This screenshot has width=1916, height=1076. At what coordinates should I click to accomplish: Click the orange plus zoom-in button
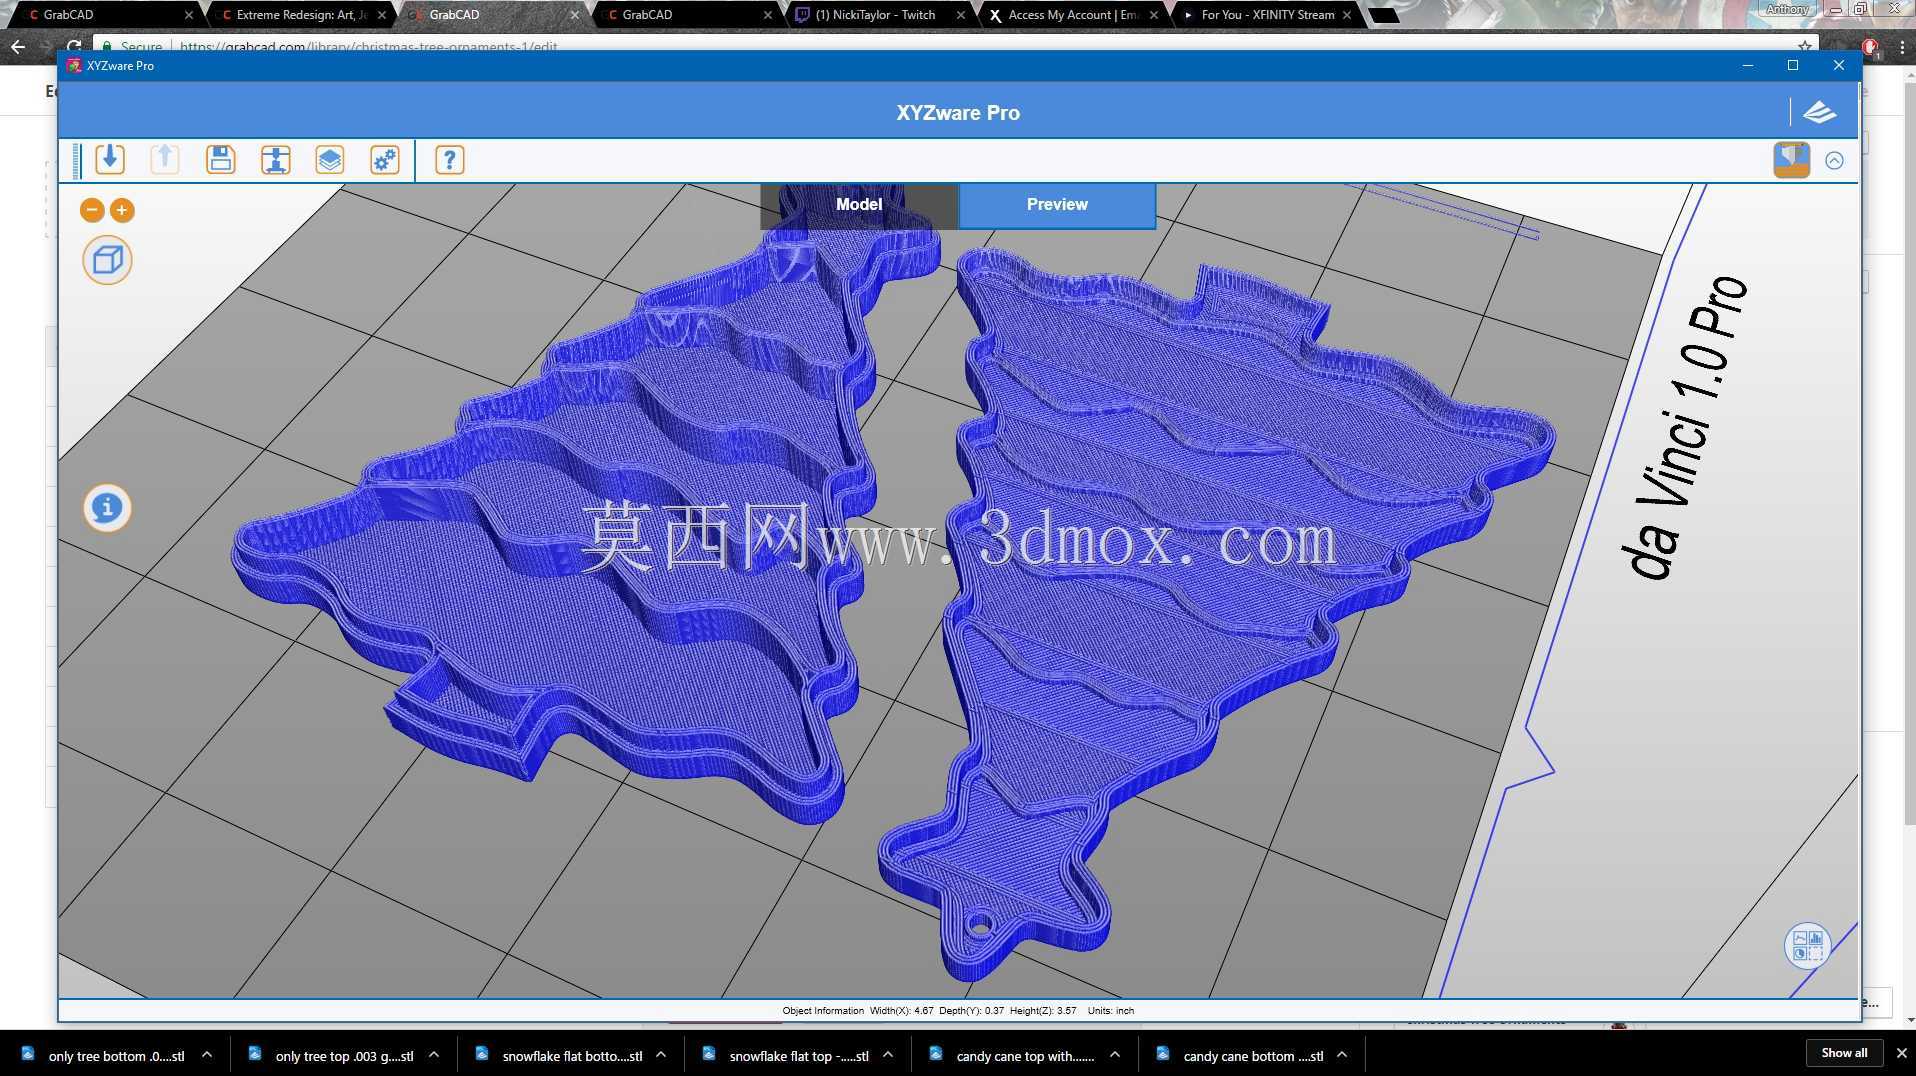tap(122, 210)
